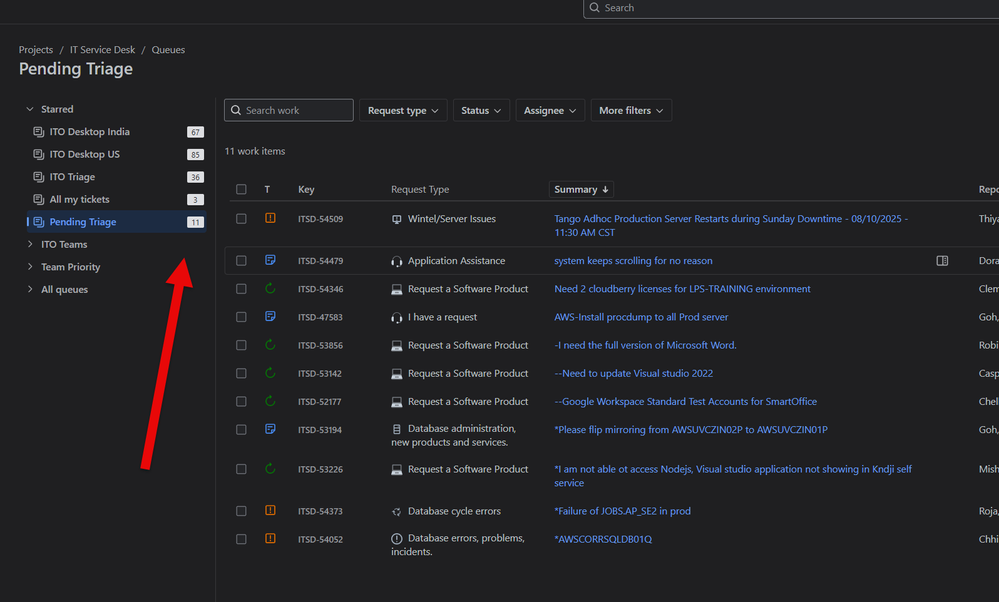Select the Pending Triage queue

[116, 222]
